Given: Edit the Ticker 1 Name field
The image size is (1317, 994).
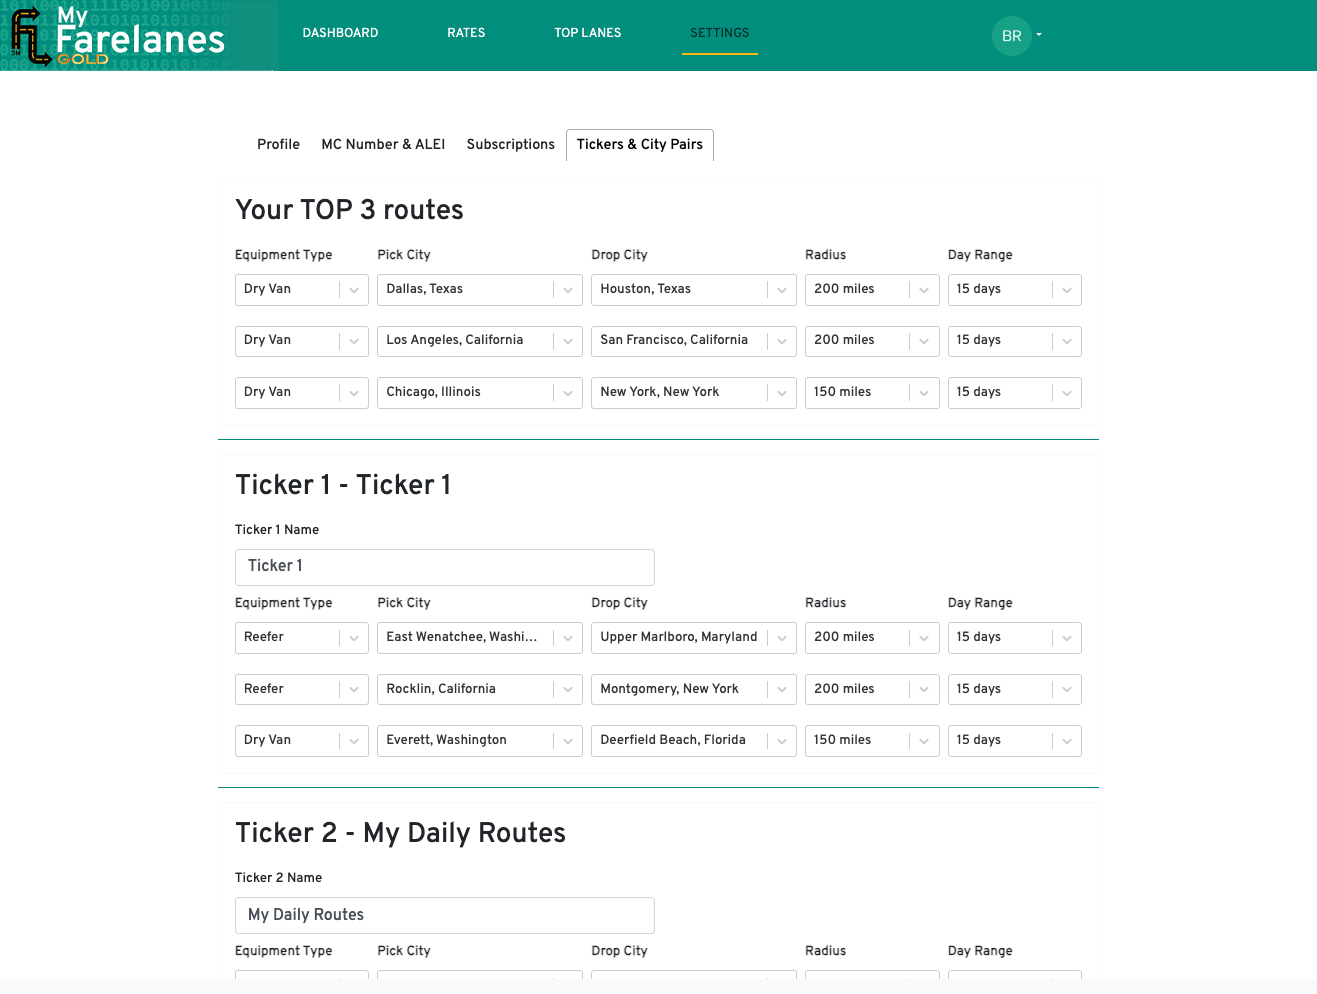Looking at the screenshot, I should coord(445,567).
